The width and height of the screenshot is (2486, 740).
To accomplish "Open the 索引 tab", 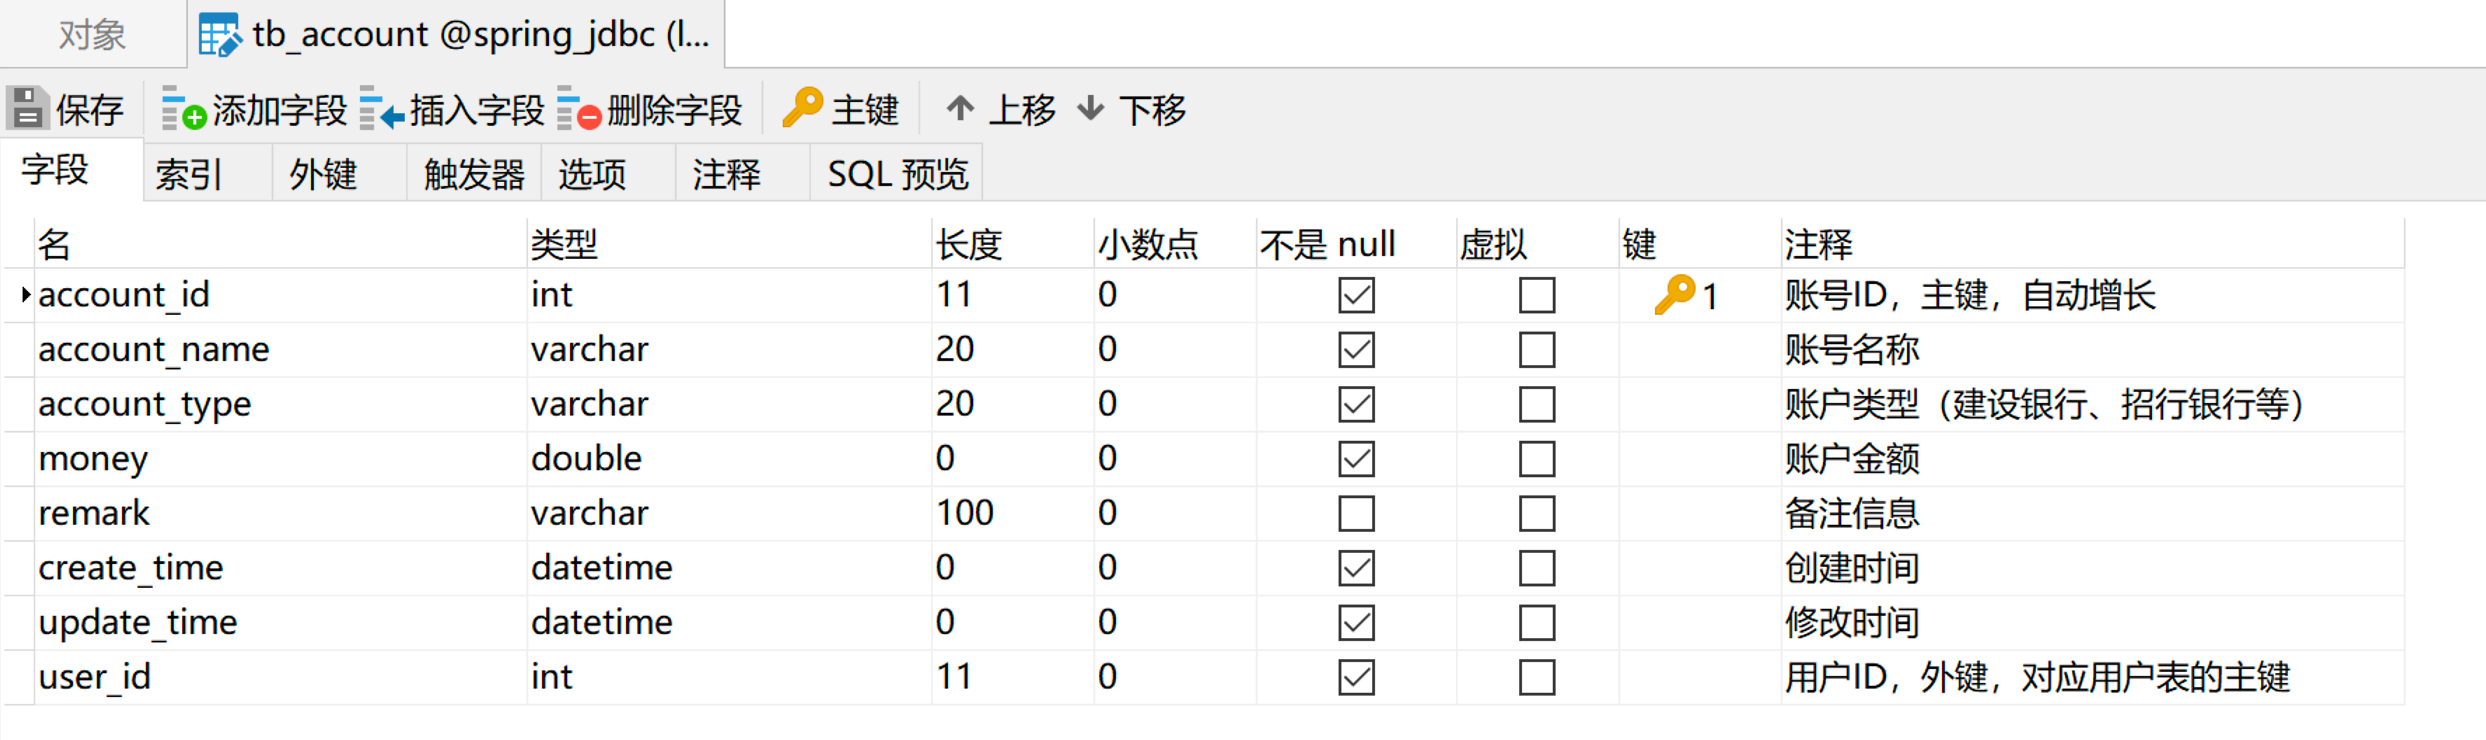I will click(x=188, y=174).
